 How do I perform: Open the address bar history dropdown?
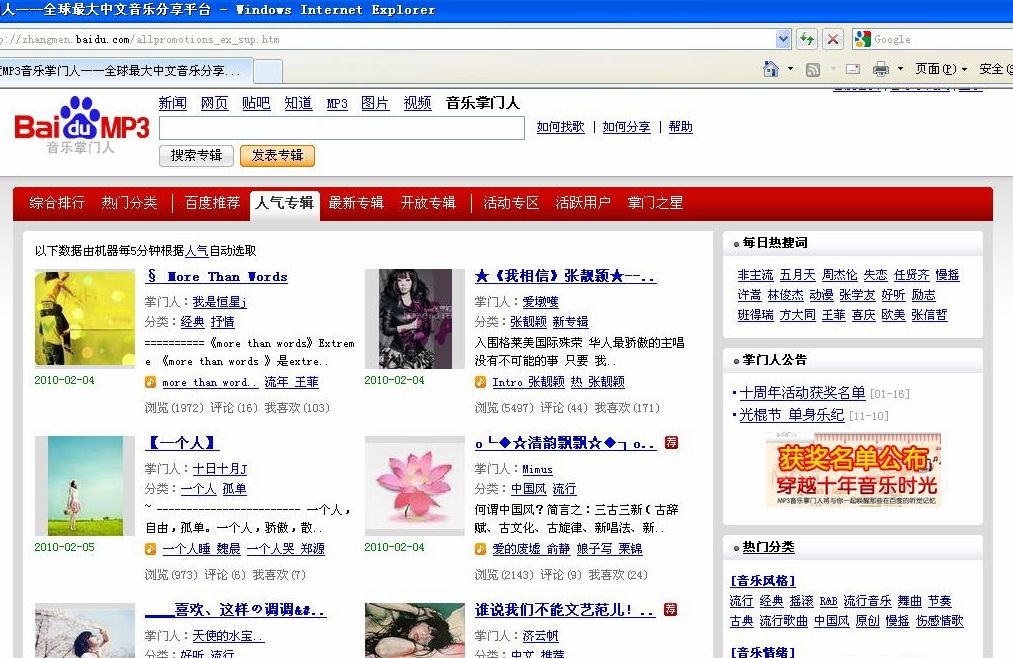(783, 39)
